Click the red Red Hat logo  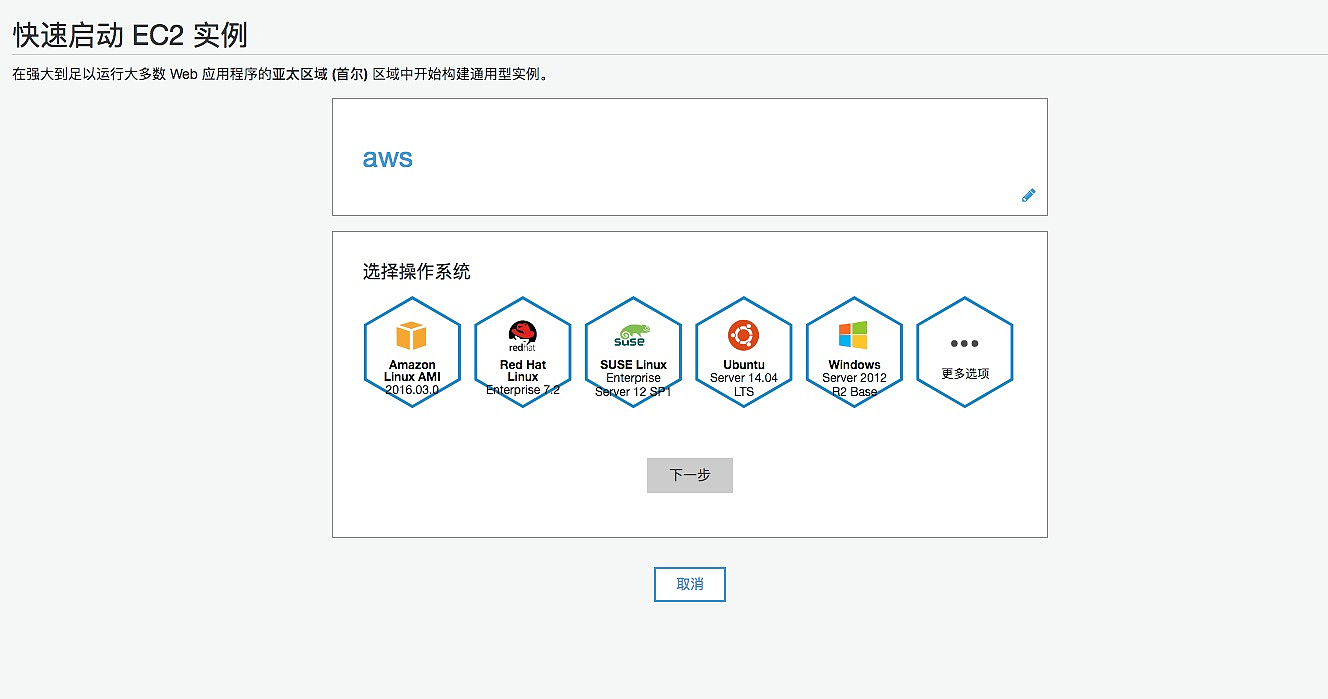pos(522,335)
